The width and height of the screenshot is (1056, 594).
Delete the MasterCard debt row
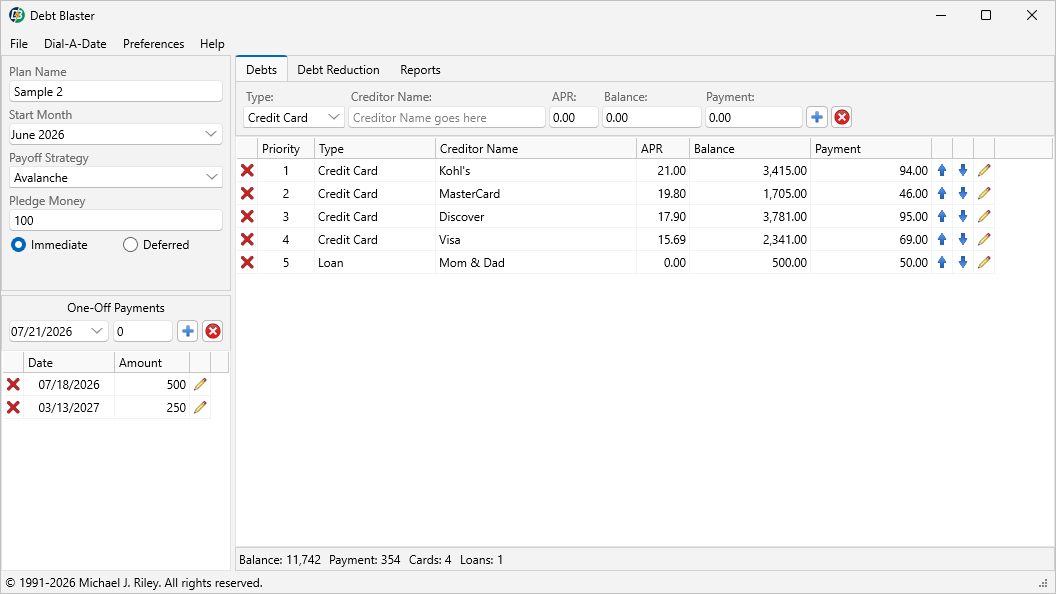pyautogui.click(x=247, y=193)
